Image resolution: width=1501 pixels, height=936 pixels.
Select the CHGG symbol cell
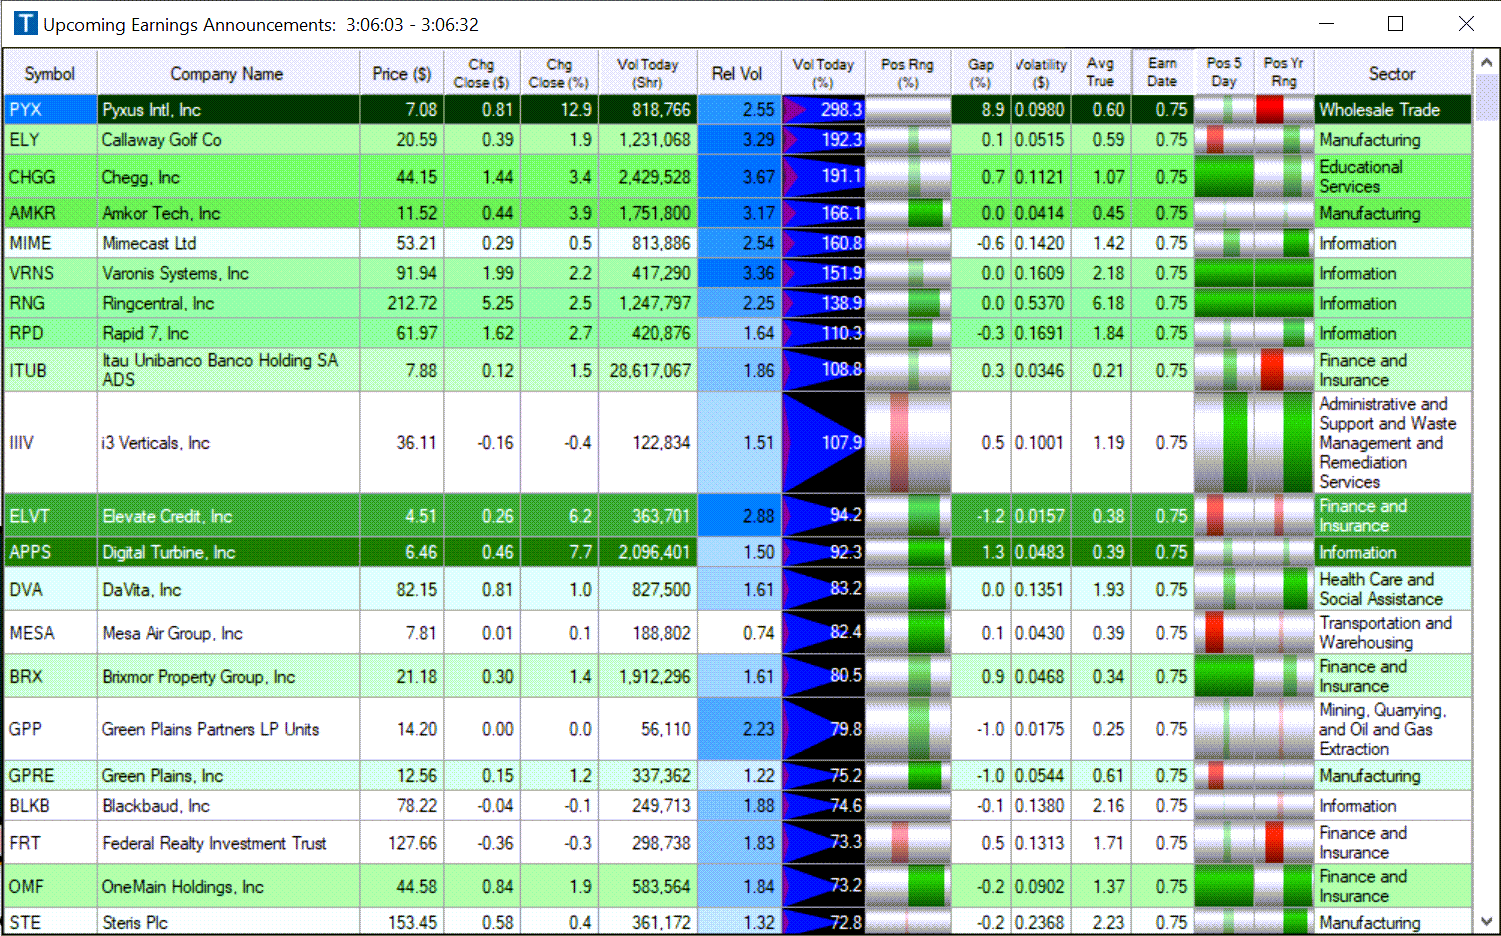tap(50, 177)
